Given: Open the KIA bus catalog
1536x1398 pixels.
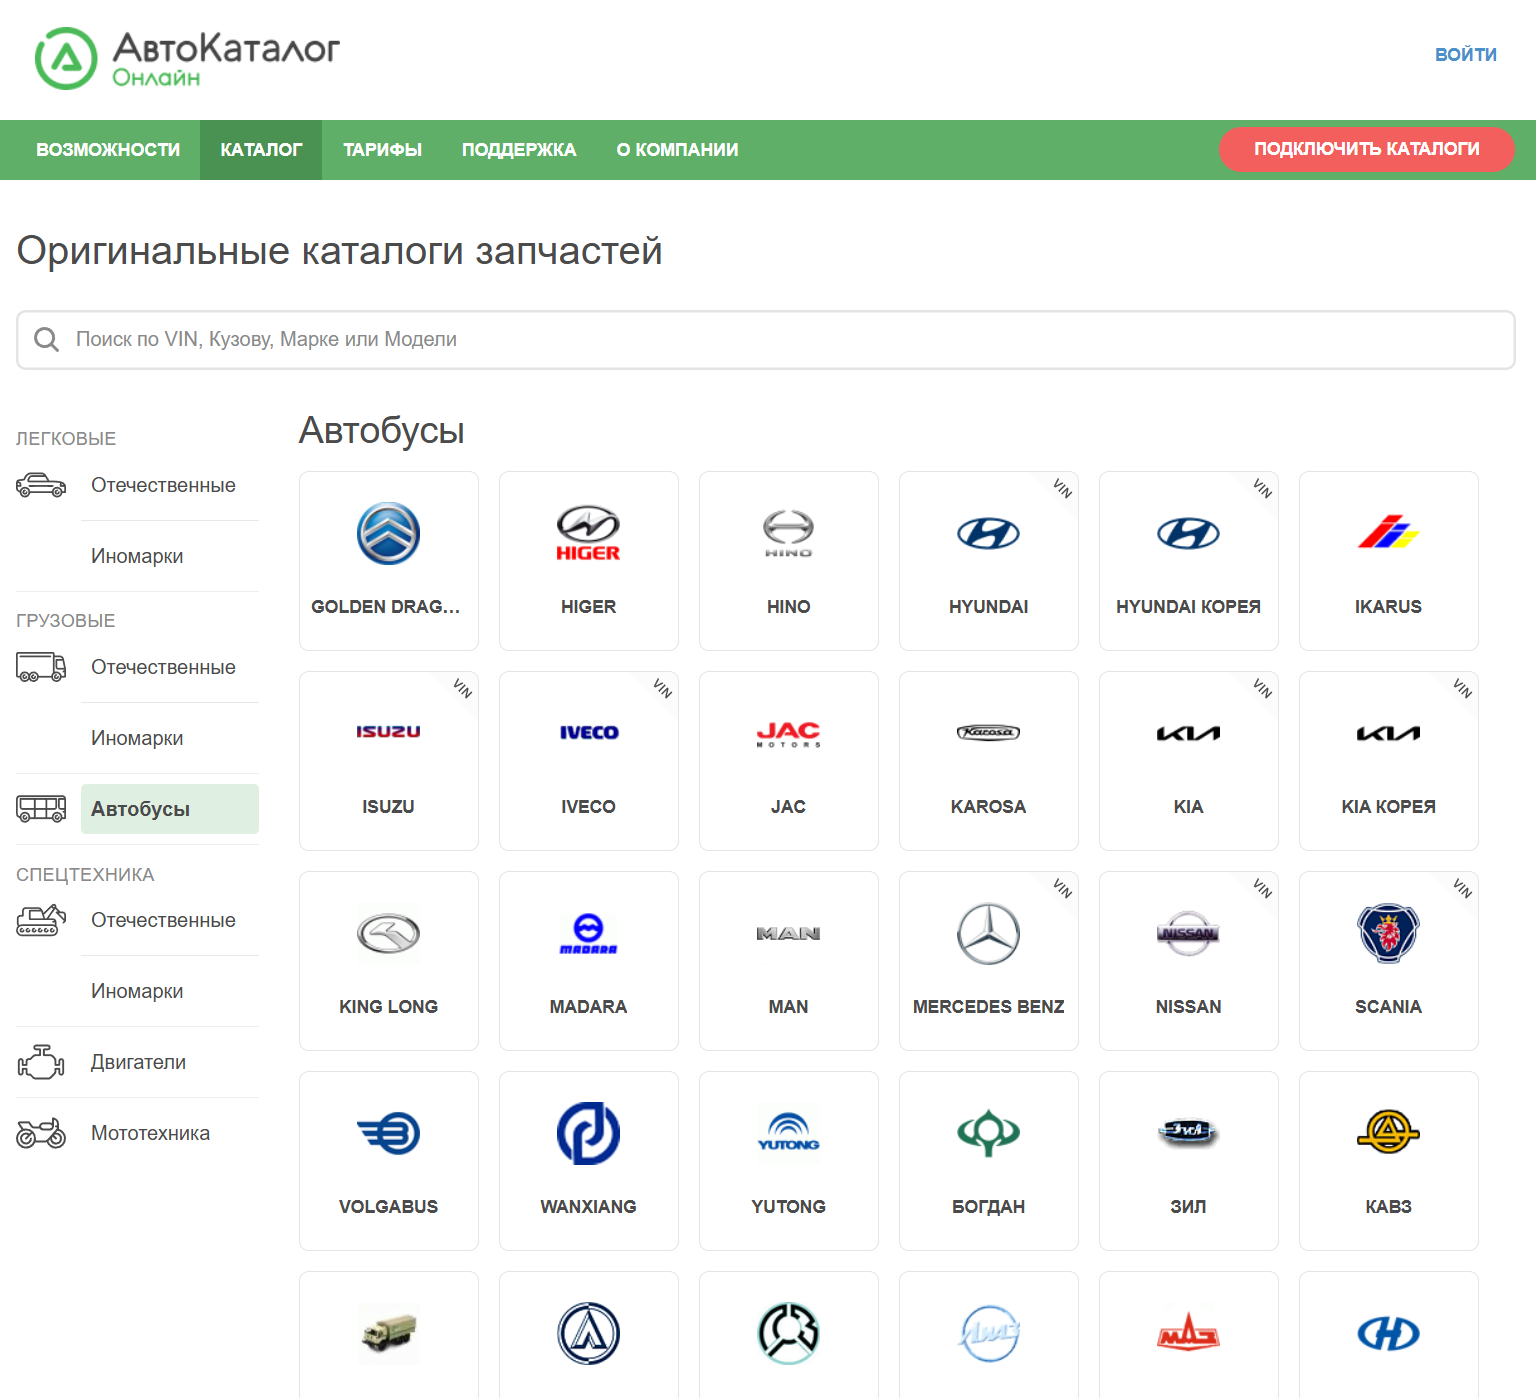Looking at the screenshot, I should (x=1189, y=761).
